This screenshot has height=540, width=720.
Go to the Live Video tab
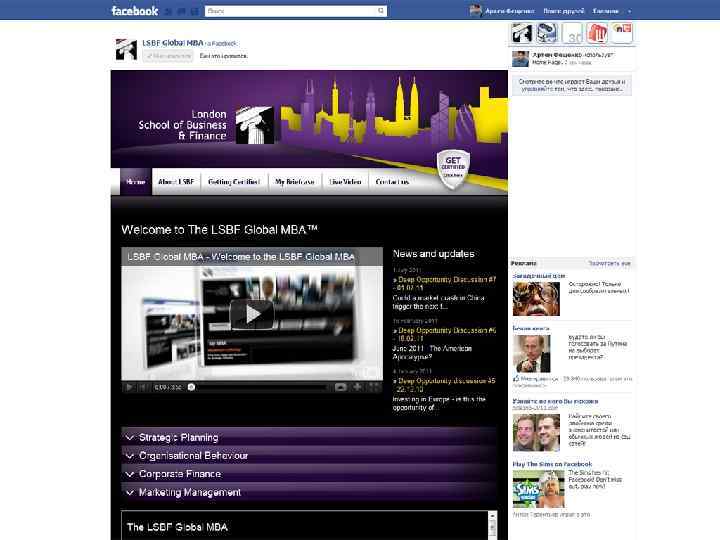point(345,182)
